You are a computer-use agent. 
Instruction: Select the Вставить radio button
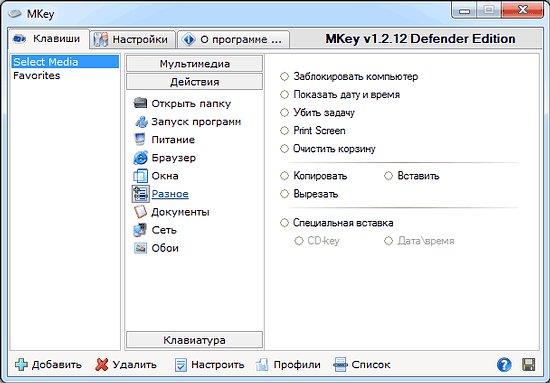pyautogui.click(x=388, y=176)
